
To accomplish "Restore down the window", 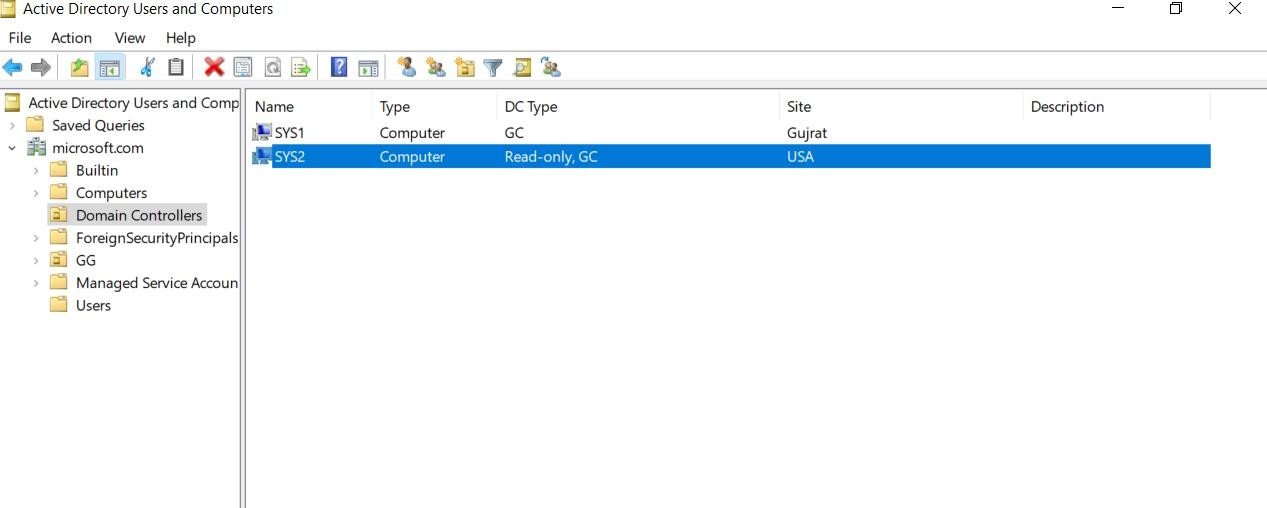I will [1176, 9].
